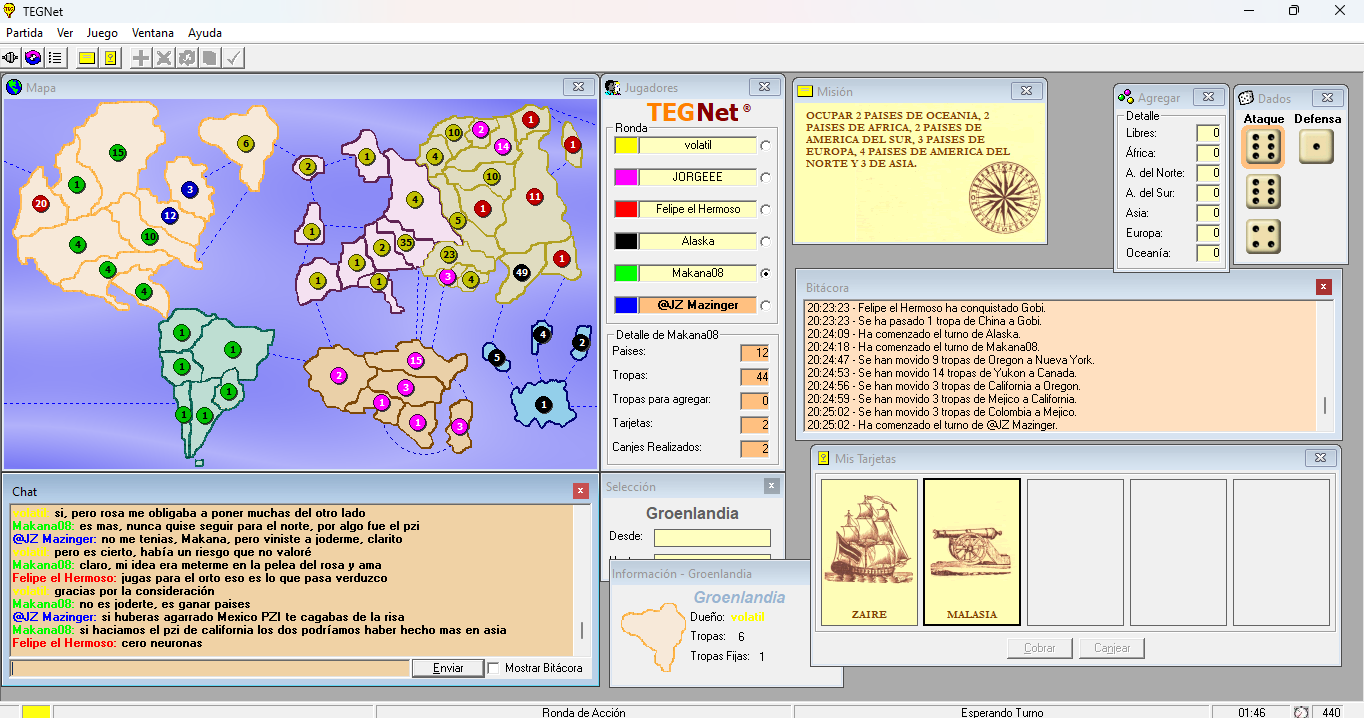Click the Canjear button

click(1112, 648)
